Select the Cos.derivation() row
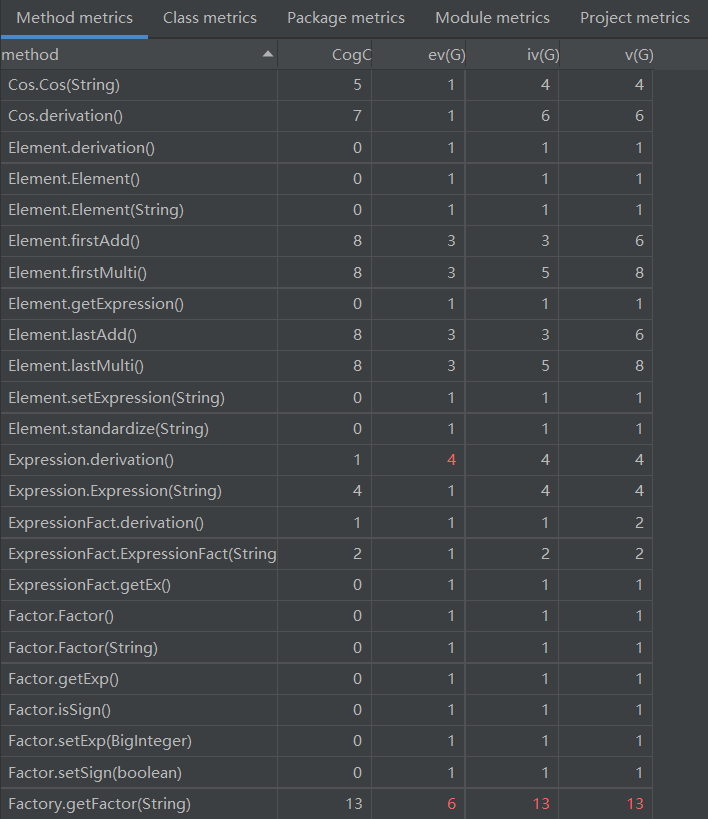Image resolution: width=708 pixels, height=819 pixels. coord(65,116)
